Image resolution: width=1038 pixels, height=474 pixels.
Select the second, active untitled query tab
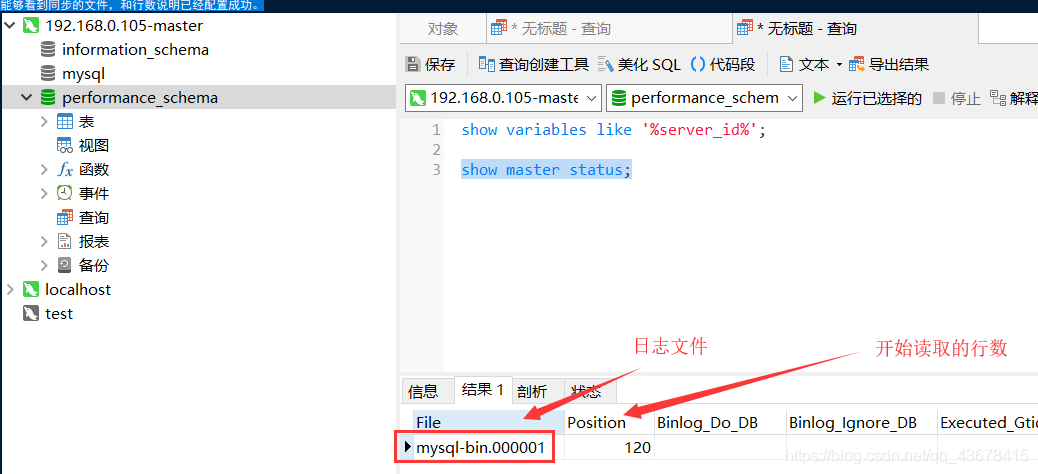click(855, 28)
